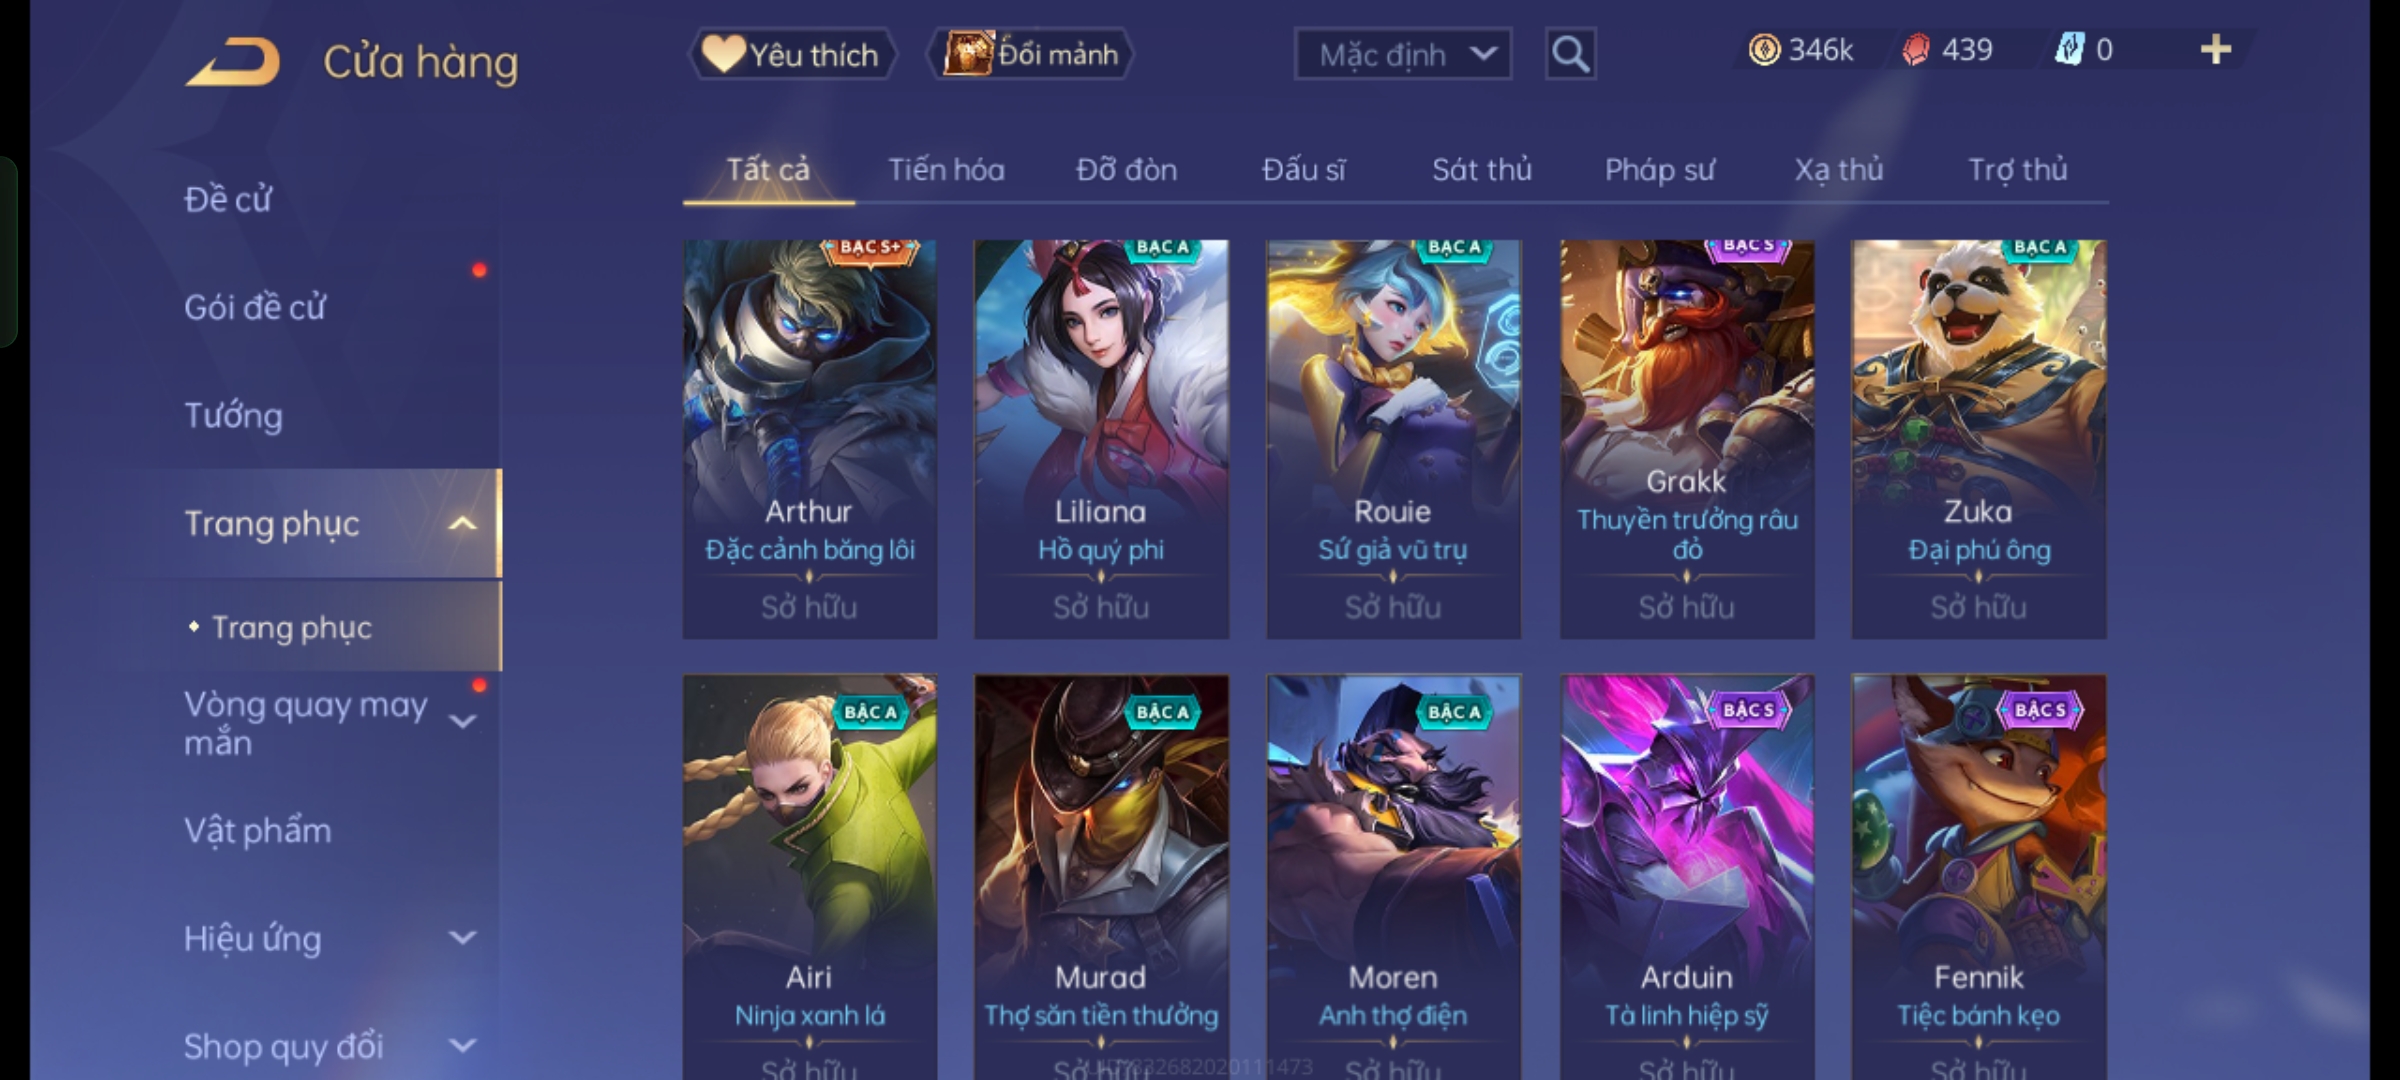Open the Mặc định sort dropdown
The image size is (2400, 1080).
pos(1402,54)
